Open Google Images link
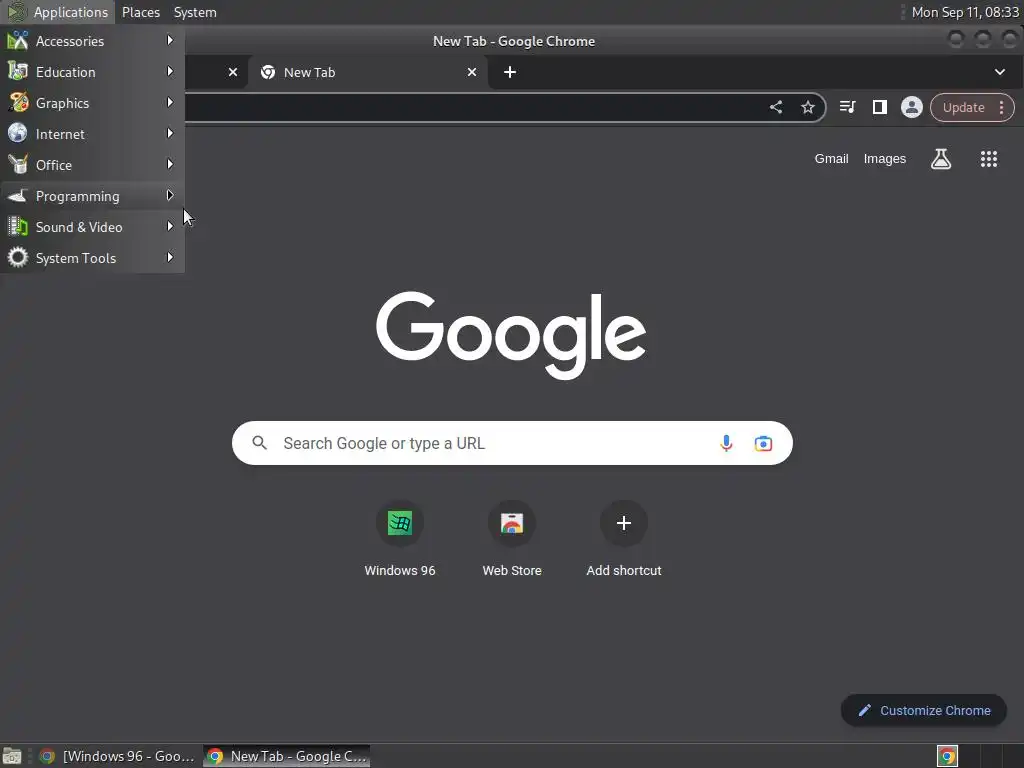This screenshot has width=1024, height=768. tap(885, 159)
